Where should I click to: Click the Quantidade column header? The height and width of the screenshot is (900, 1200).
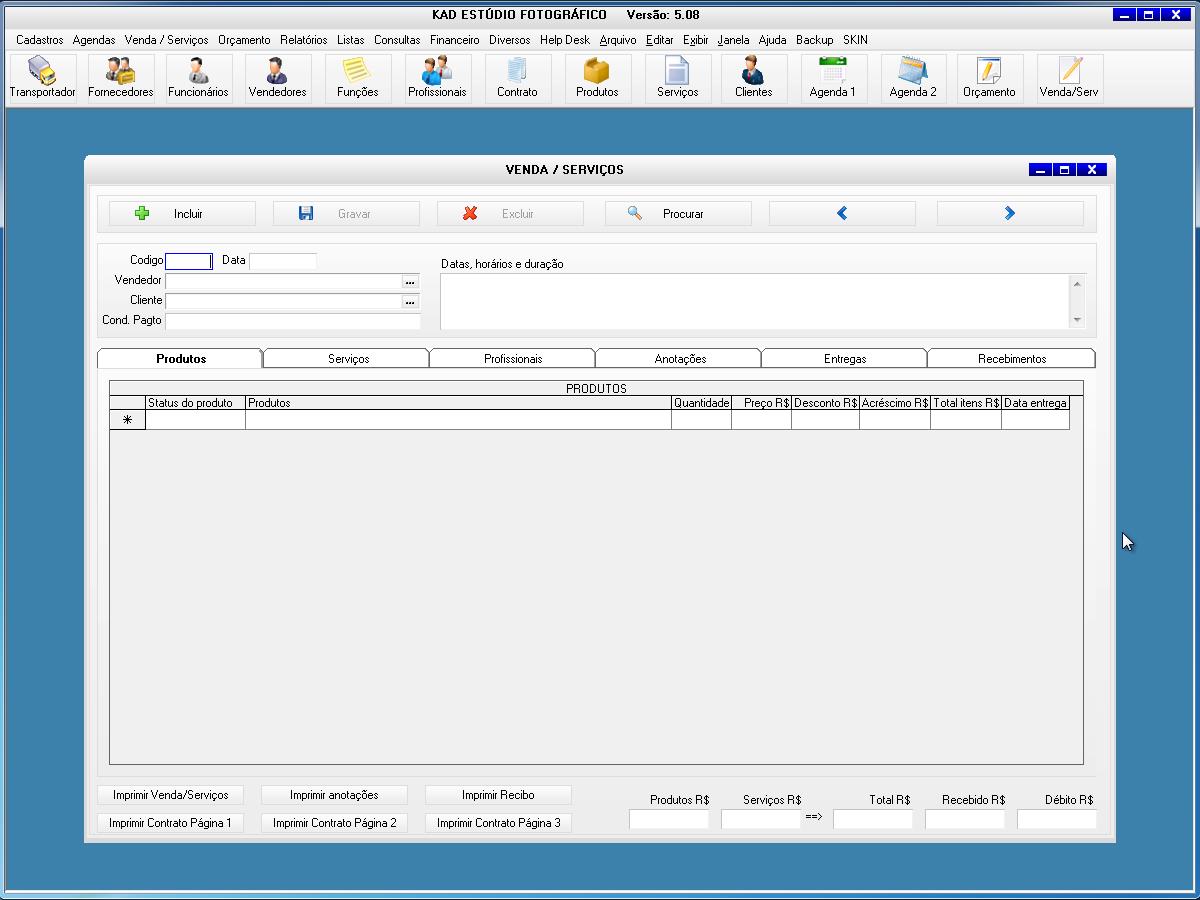pyautogui.click(x=702, y=403)
